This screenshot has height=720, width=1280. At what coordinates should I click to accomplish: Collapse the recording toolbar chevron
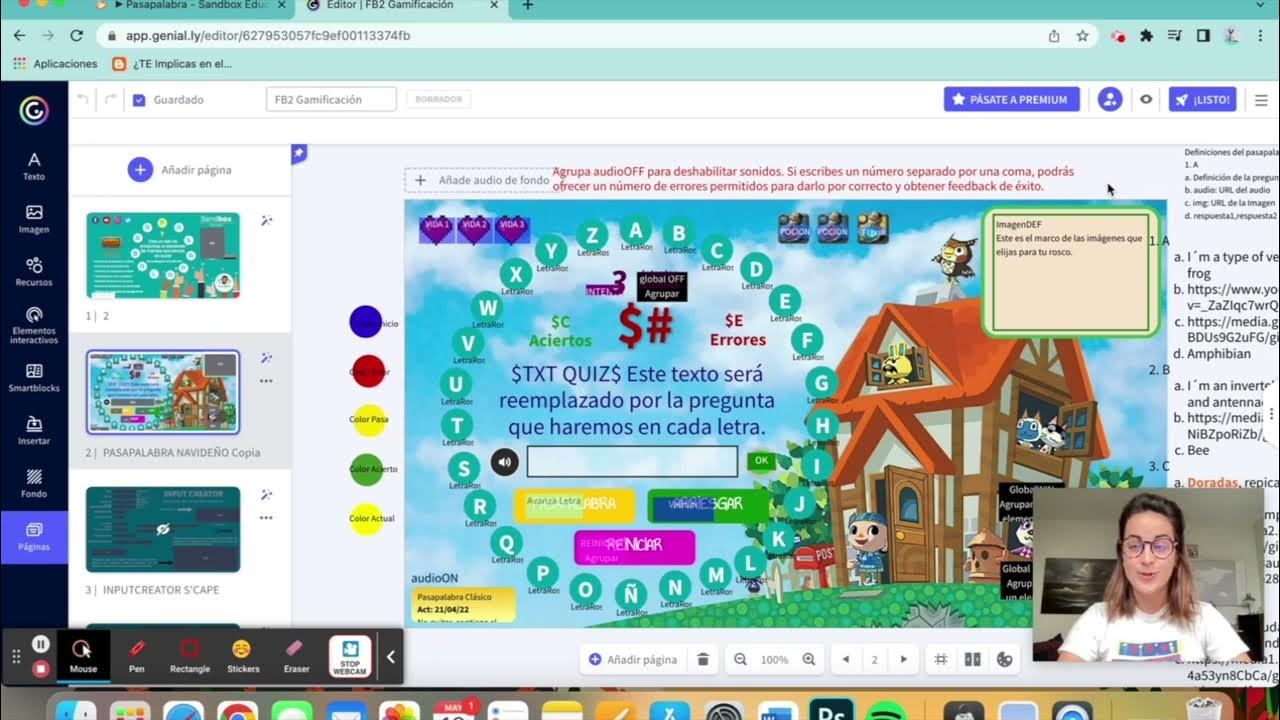[391, 657]
